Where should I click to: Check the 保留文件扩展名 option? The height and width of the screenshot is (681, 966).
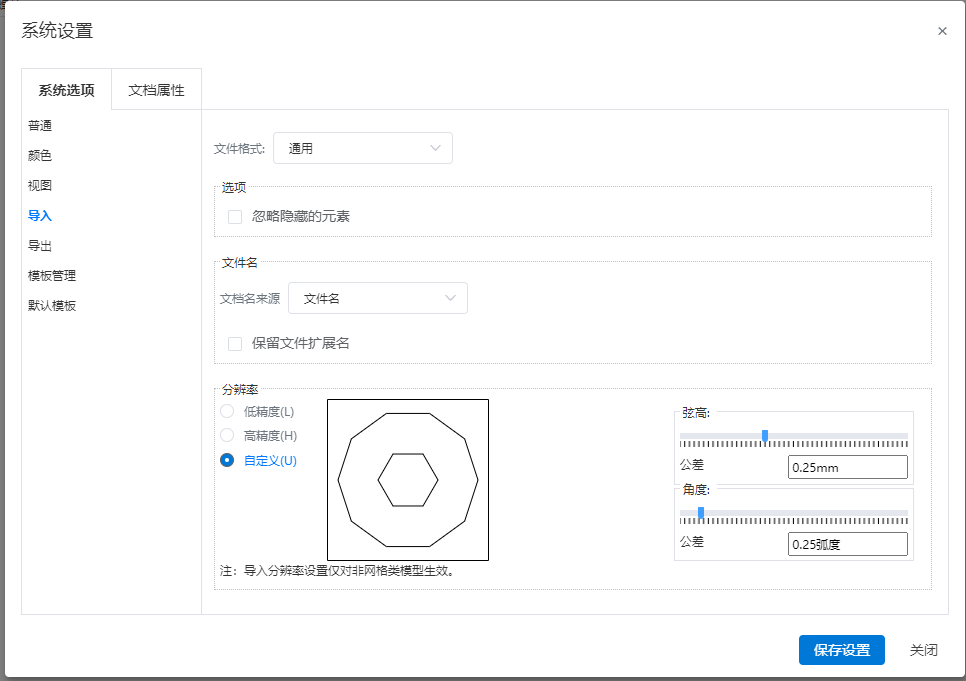pos(235,344)
